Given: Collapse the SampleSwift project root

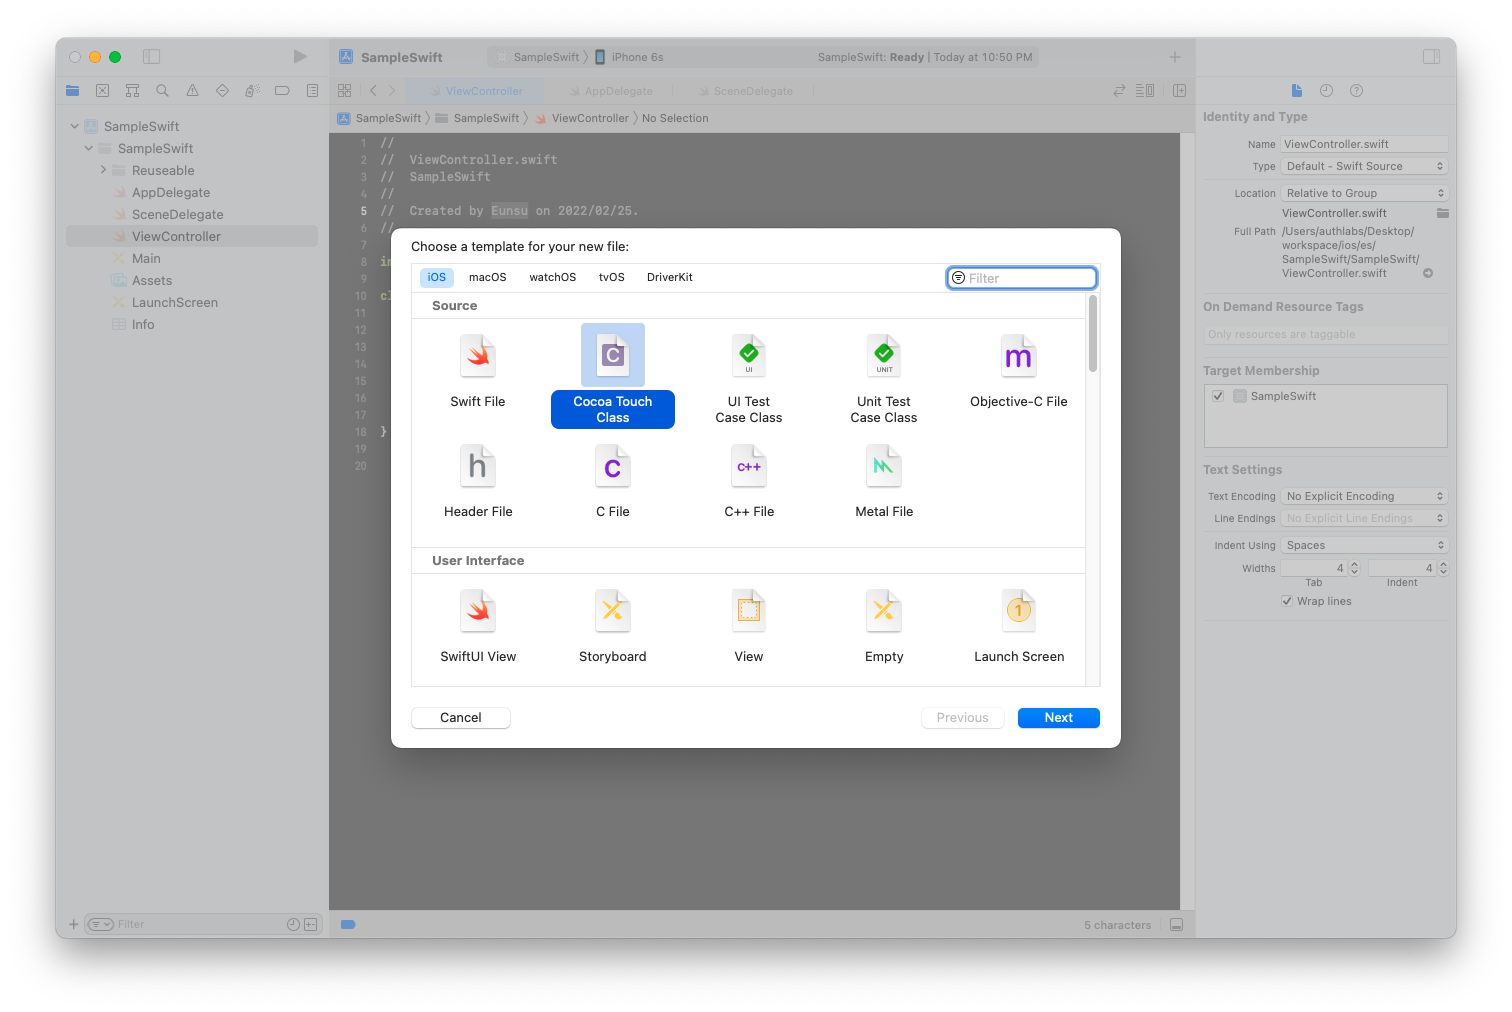Looking at the screenshot, I should (x=75, y=126).
